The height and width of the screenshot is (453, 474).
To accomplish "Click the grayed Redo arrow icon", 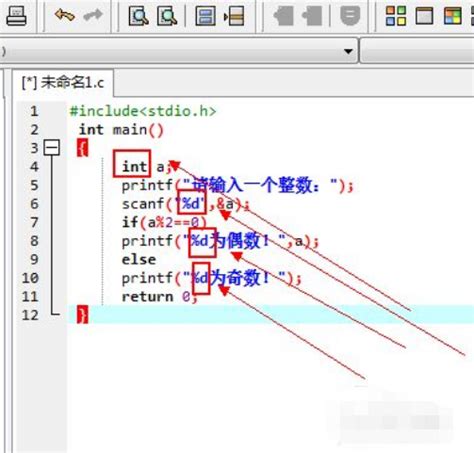I will click(93, 15).
